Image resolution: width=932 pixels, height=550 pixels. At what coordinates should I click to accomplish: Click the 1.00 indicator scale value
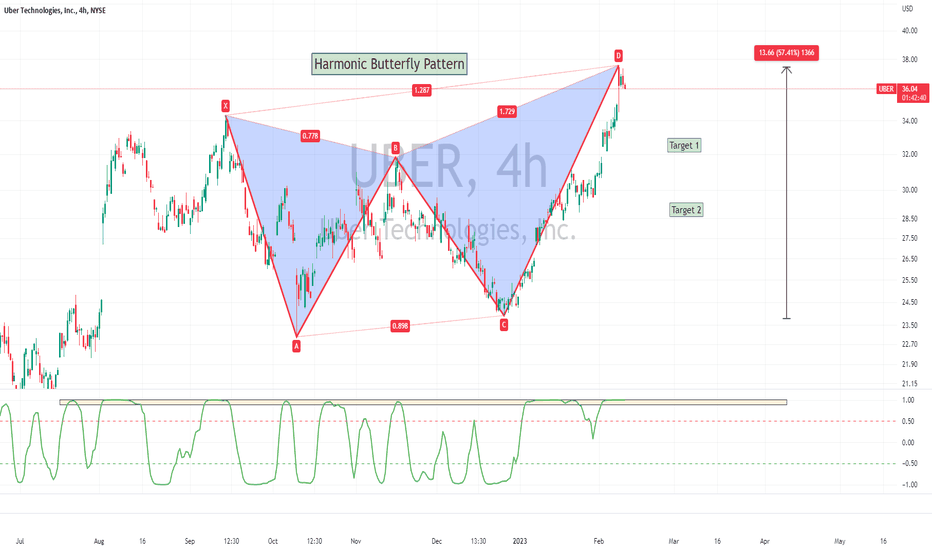click(x=908, y=400)
